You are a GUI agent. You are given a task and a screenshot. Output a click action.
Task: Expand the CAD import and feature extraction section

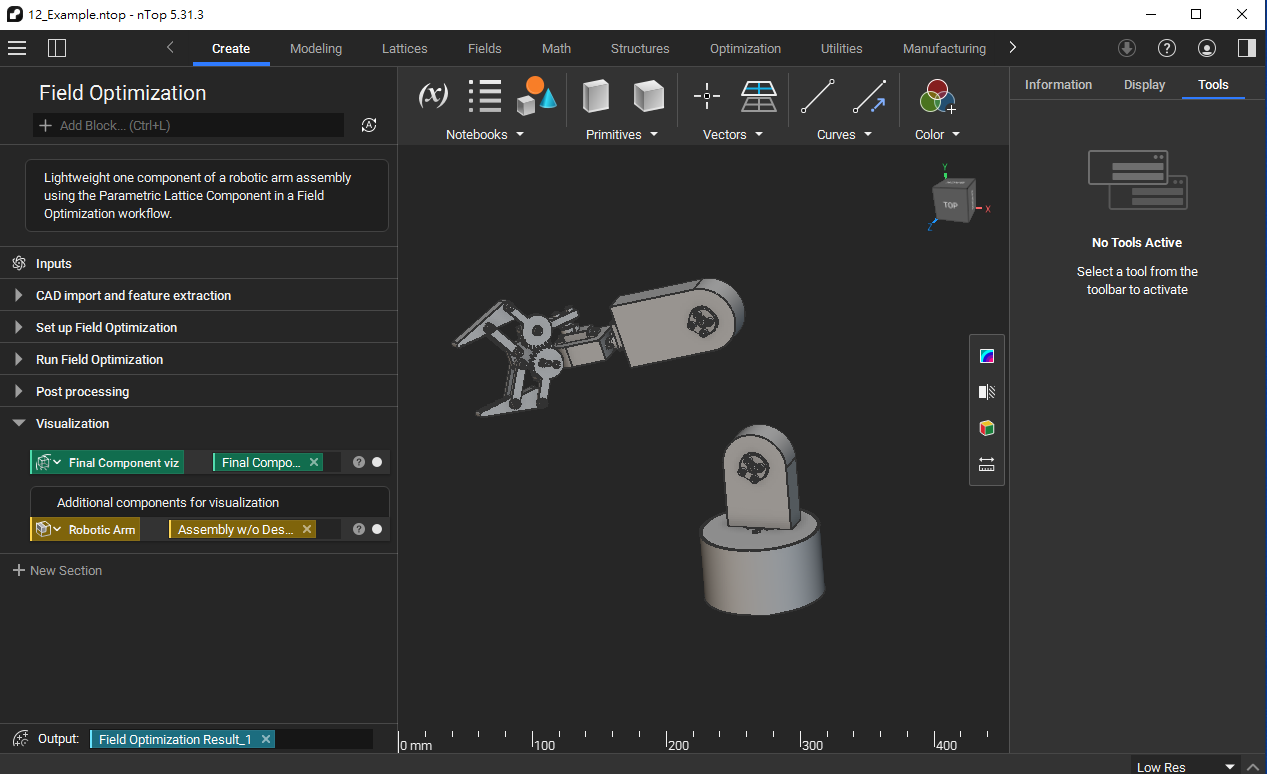[x=19, y=296]
